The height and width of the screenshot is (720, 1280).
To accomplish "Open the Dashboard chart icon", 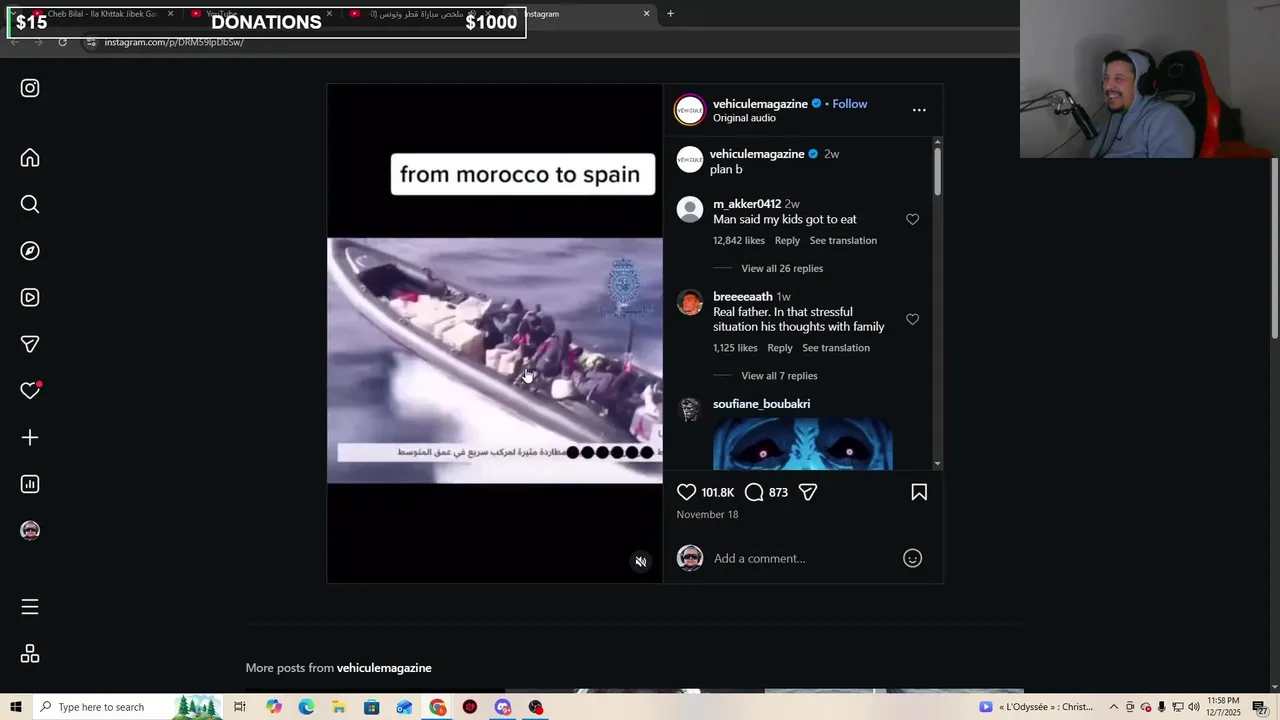I will (30, 484).
